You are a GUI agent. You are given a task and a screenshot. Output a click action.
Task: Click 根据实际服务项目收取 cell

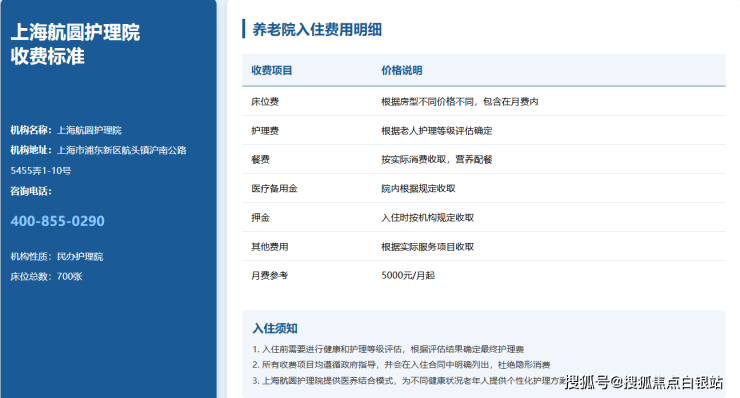(x=428, y=247)
